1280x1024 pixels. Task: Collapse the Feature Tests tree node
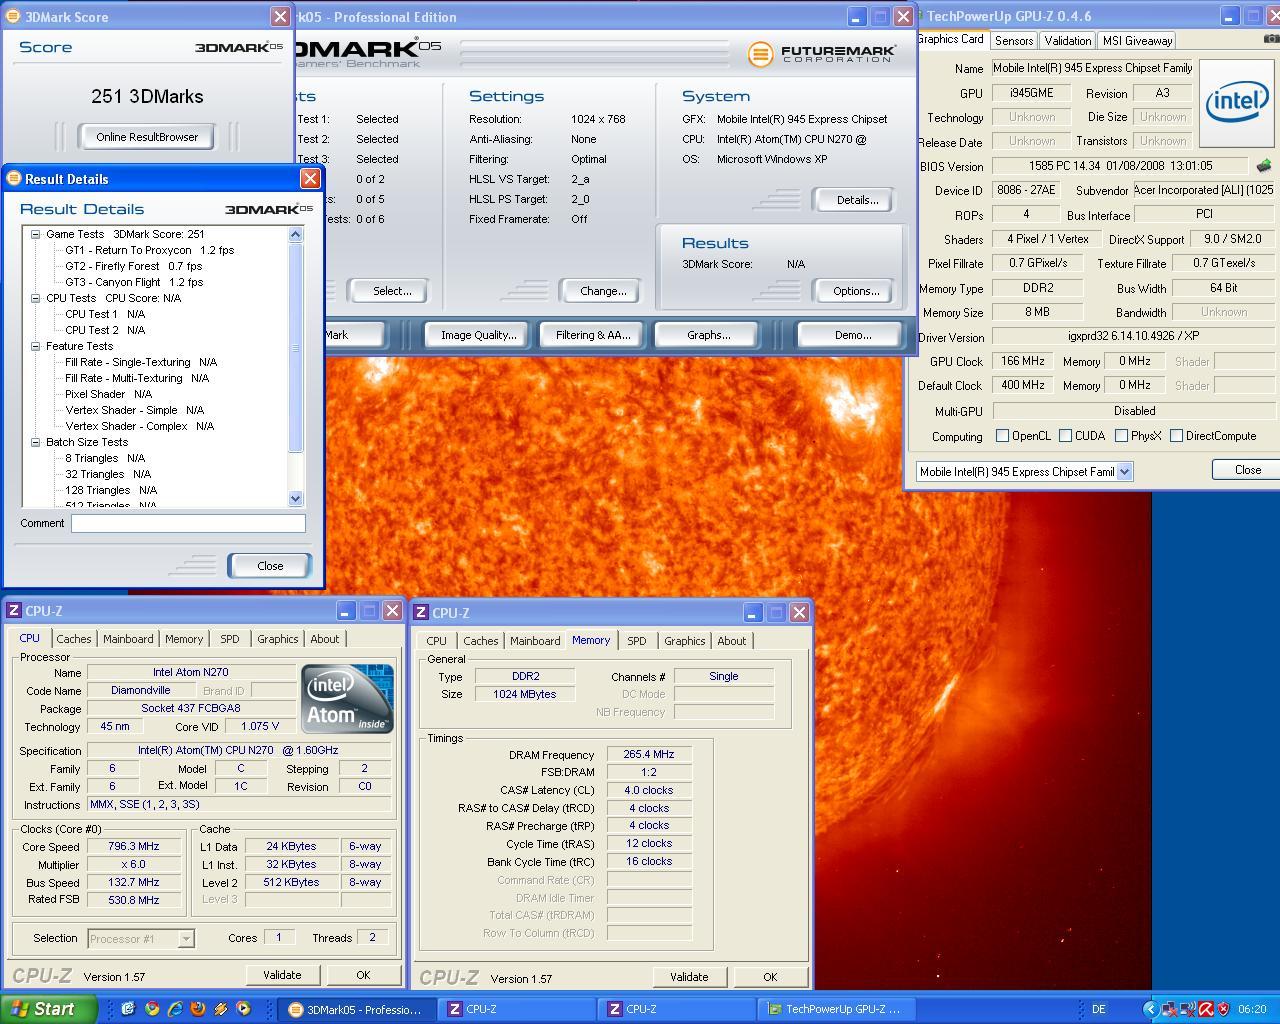coord(35,346)
